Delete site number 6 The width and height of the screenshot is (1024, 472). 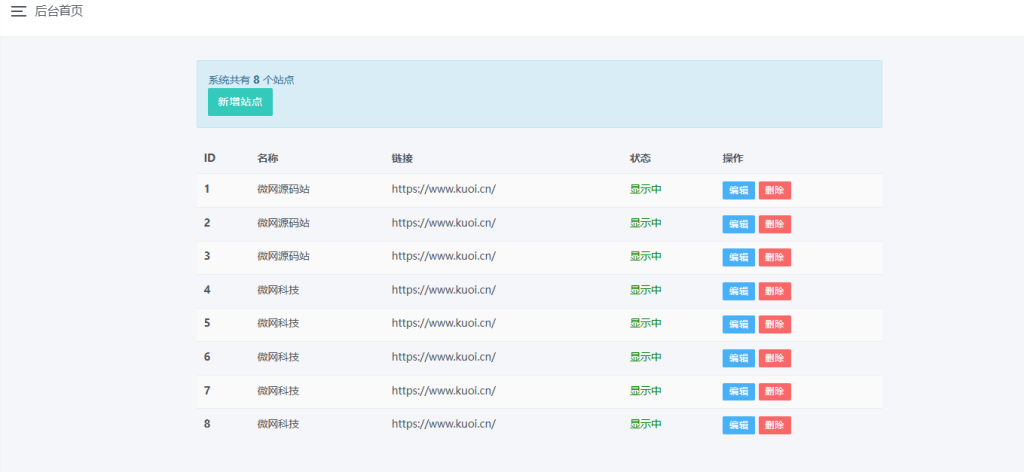point(774,358)
